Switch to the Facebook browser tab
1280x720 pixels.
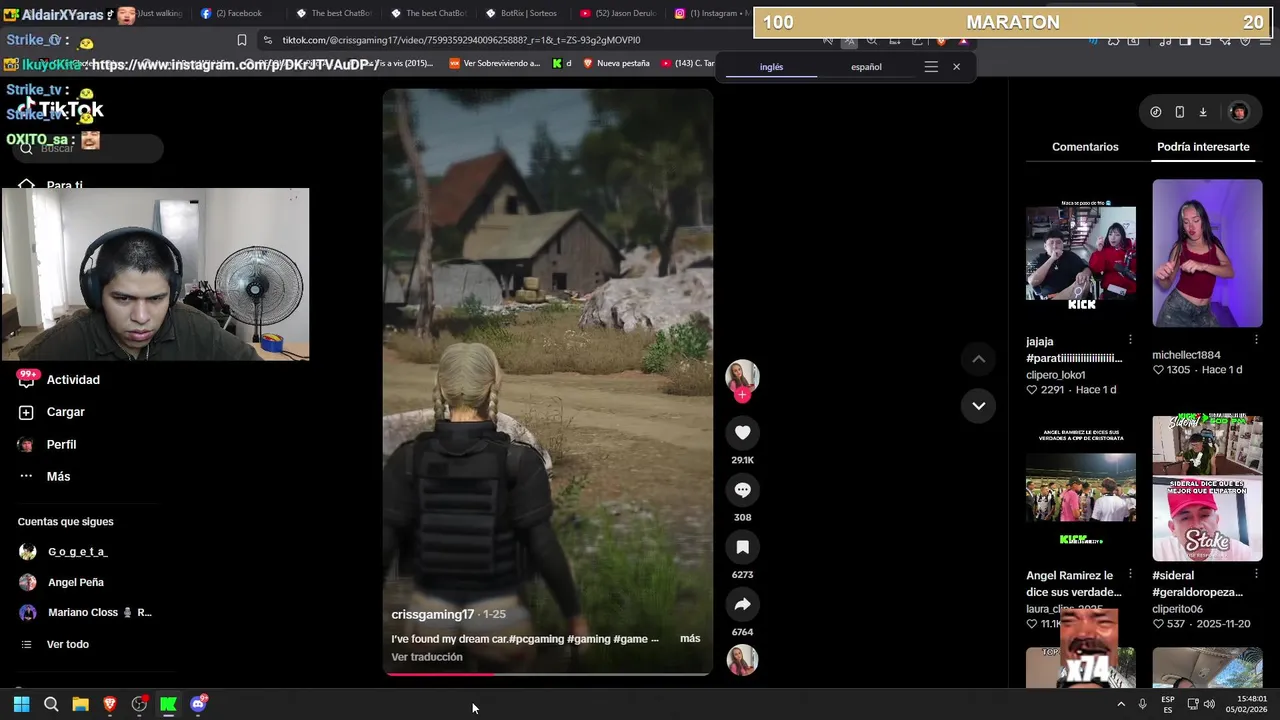point(232,13)
